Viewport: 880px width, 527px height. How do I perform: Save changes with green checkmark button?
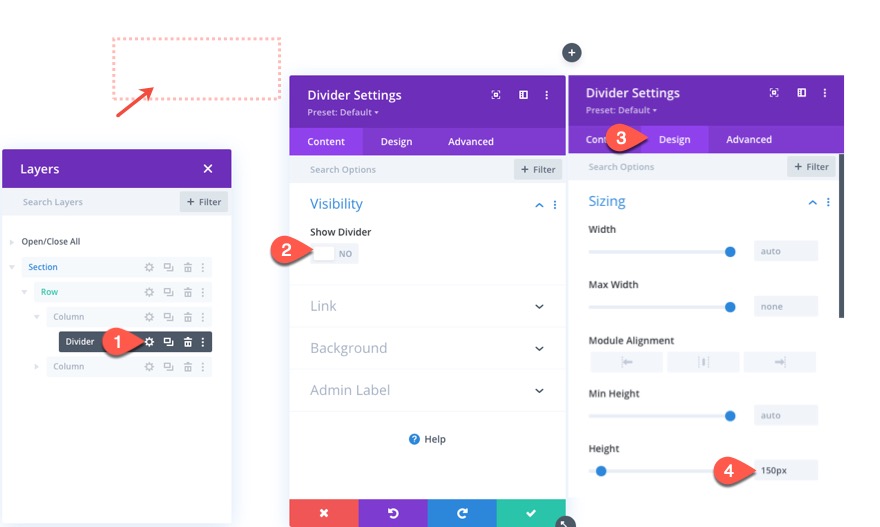531,513
